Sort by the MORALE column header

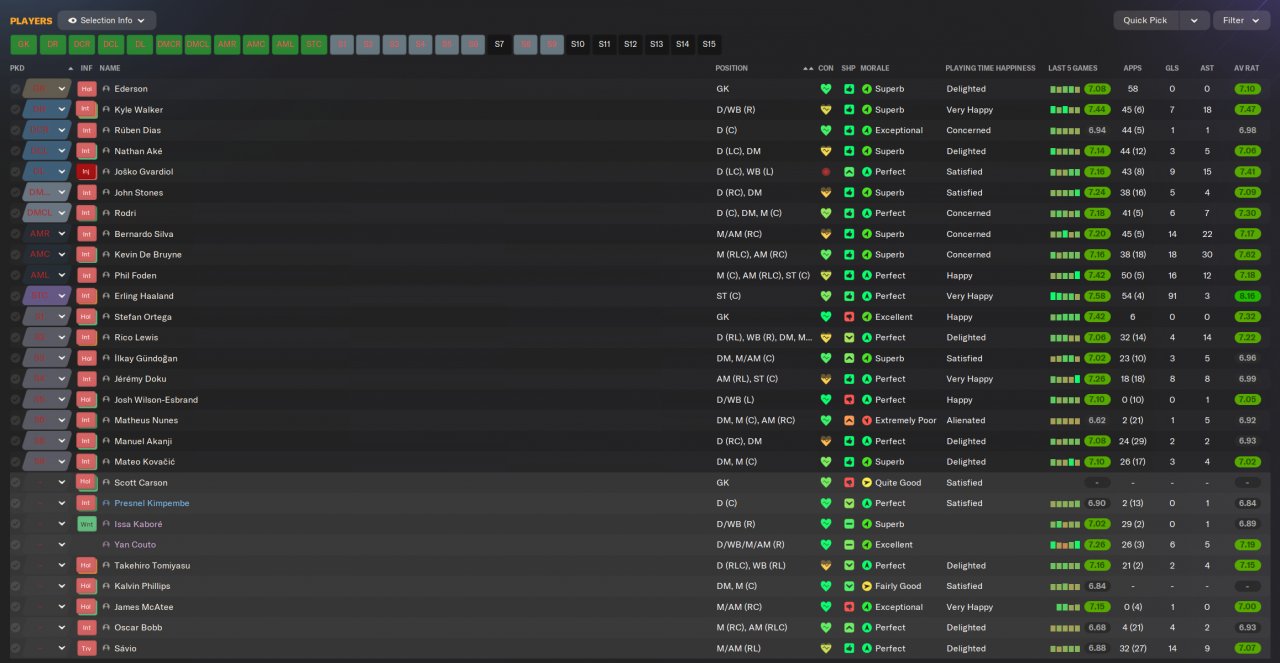[x=874, y=68]
